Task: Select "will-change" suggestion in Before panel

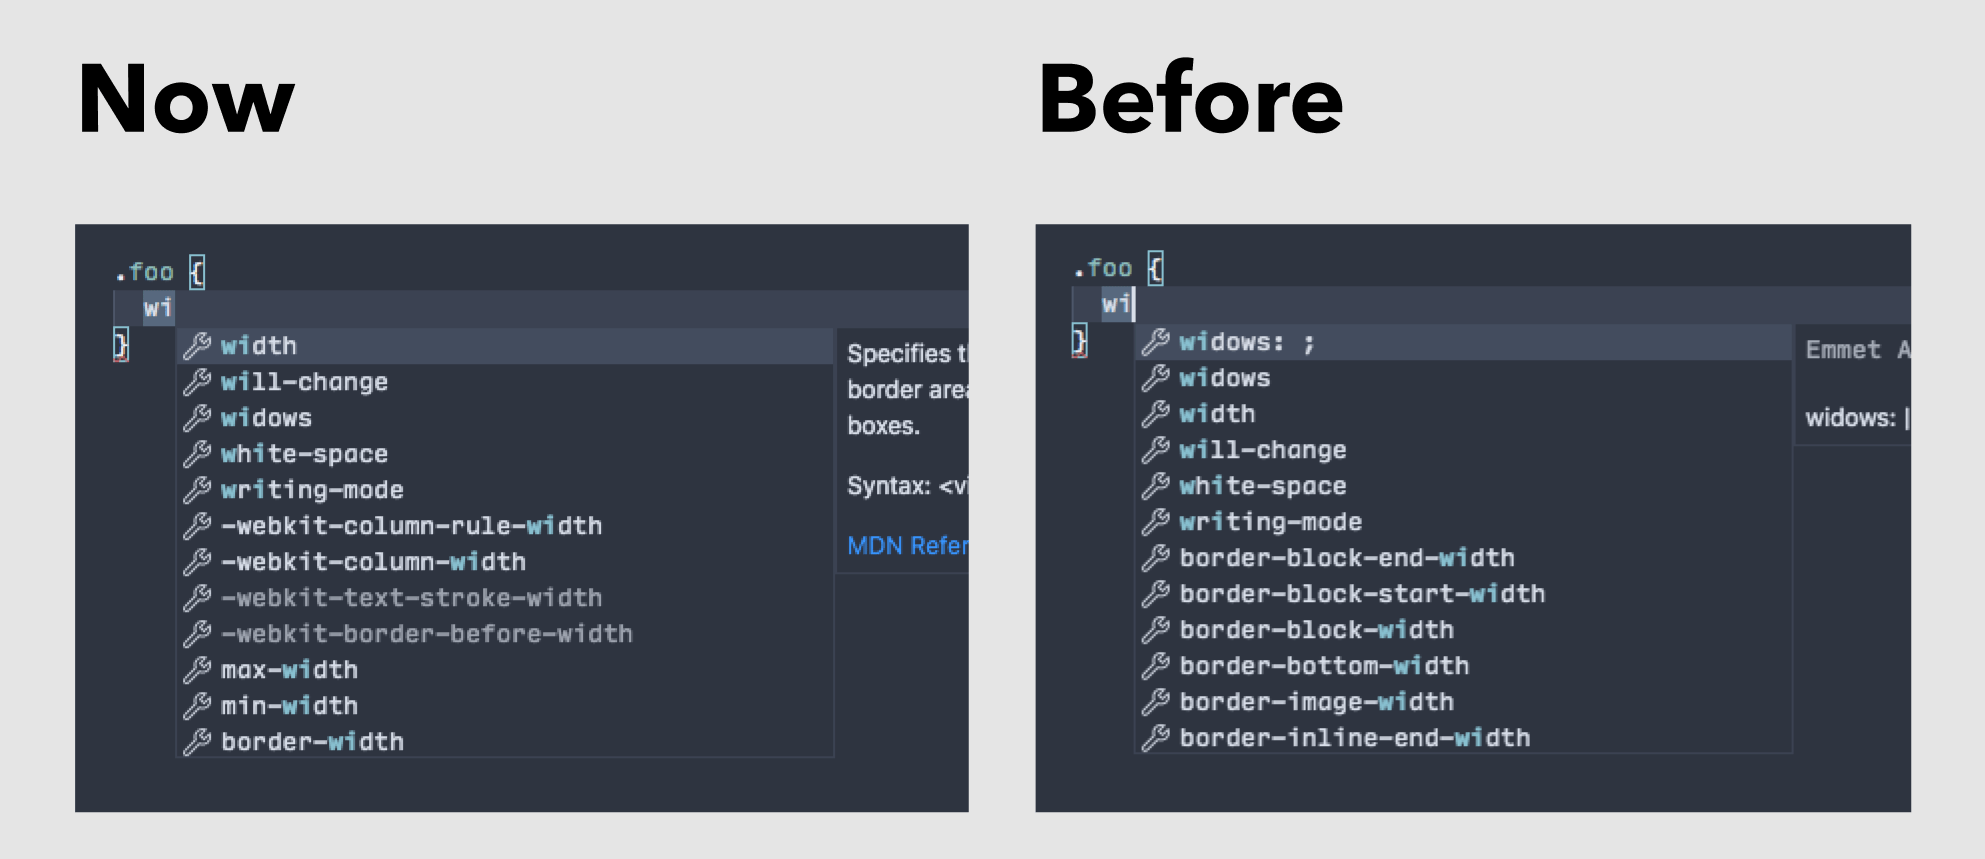Action: point(1262,449)
